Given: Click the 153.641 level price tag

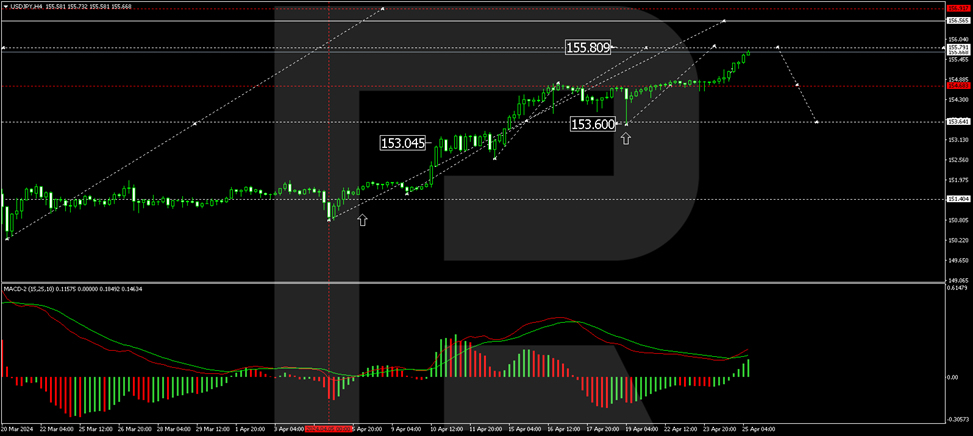Looking at the screenshot, I should tap(959, 122).
